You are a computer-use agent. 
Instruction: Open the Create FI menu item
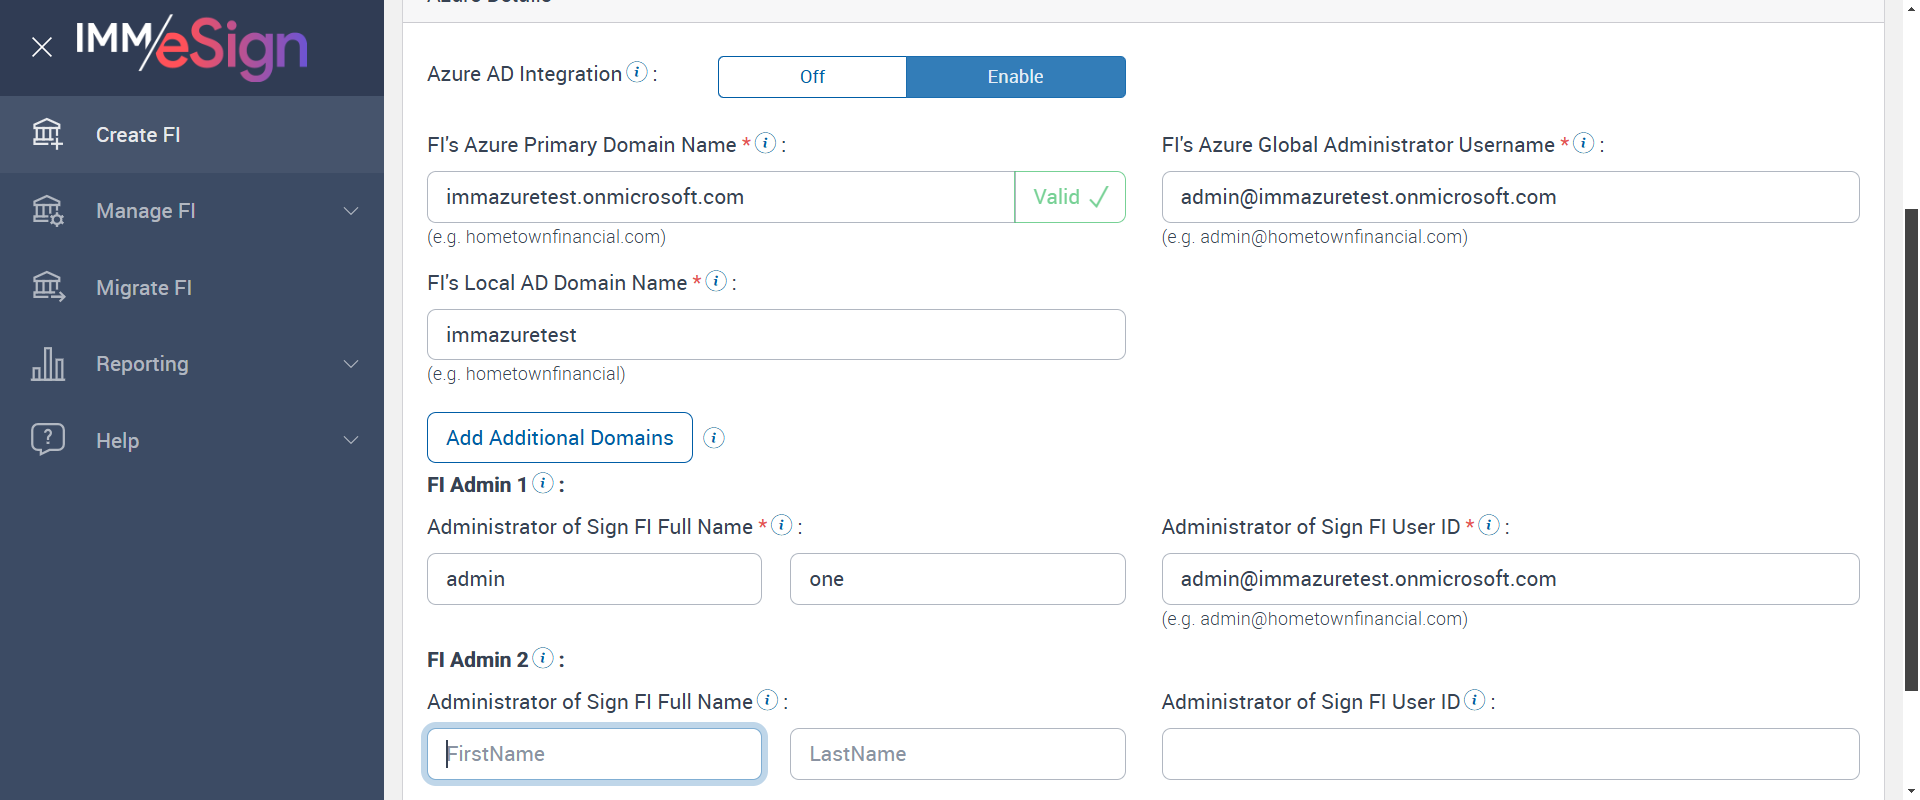pos(138,135)
